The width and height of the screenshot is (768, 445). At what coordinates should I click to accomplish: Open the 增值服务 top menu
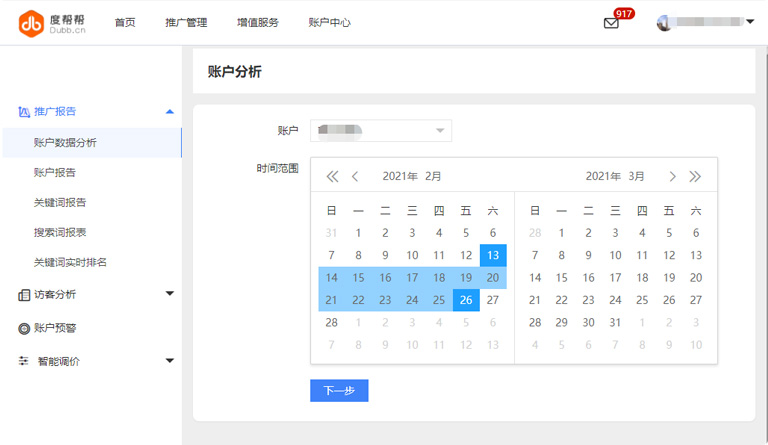tap(258, 23)
